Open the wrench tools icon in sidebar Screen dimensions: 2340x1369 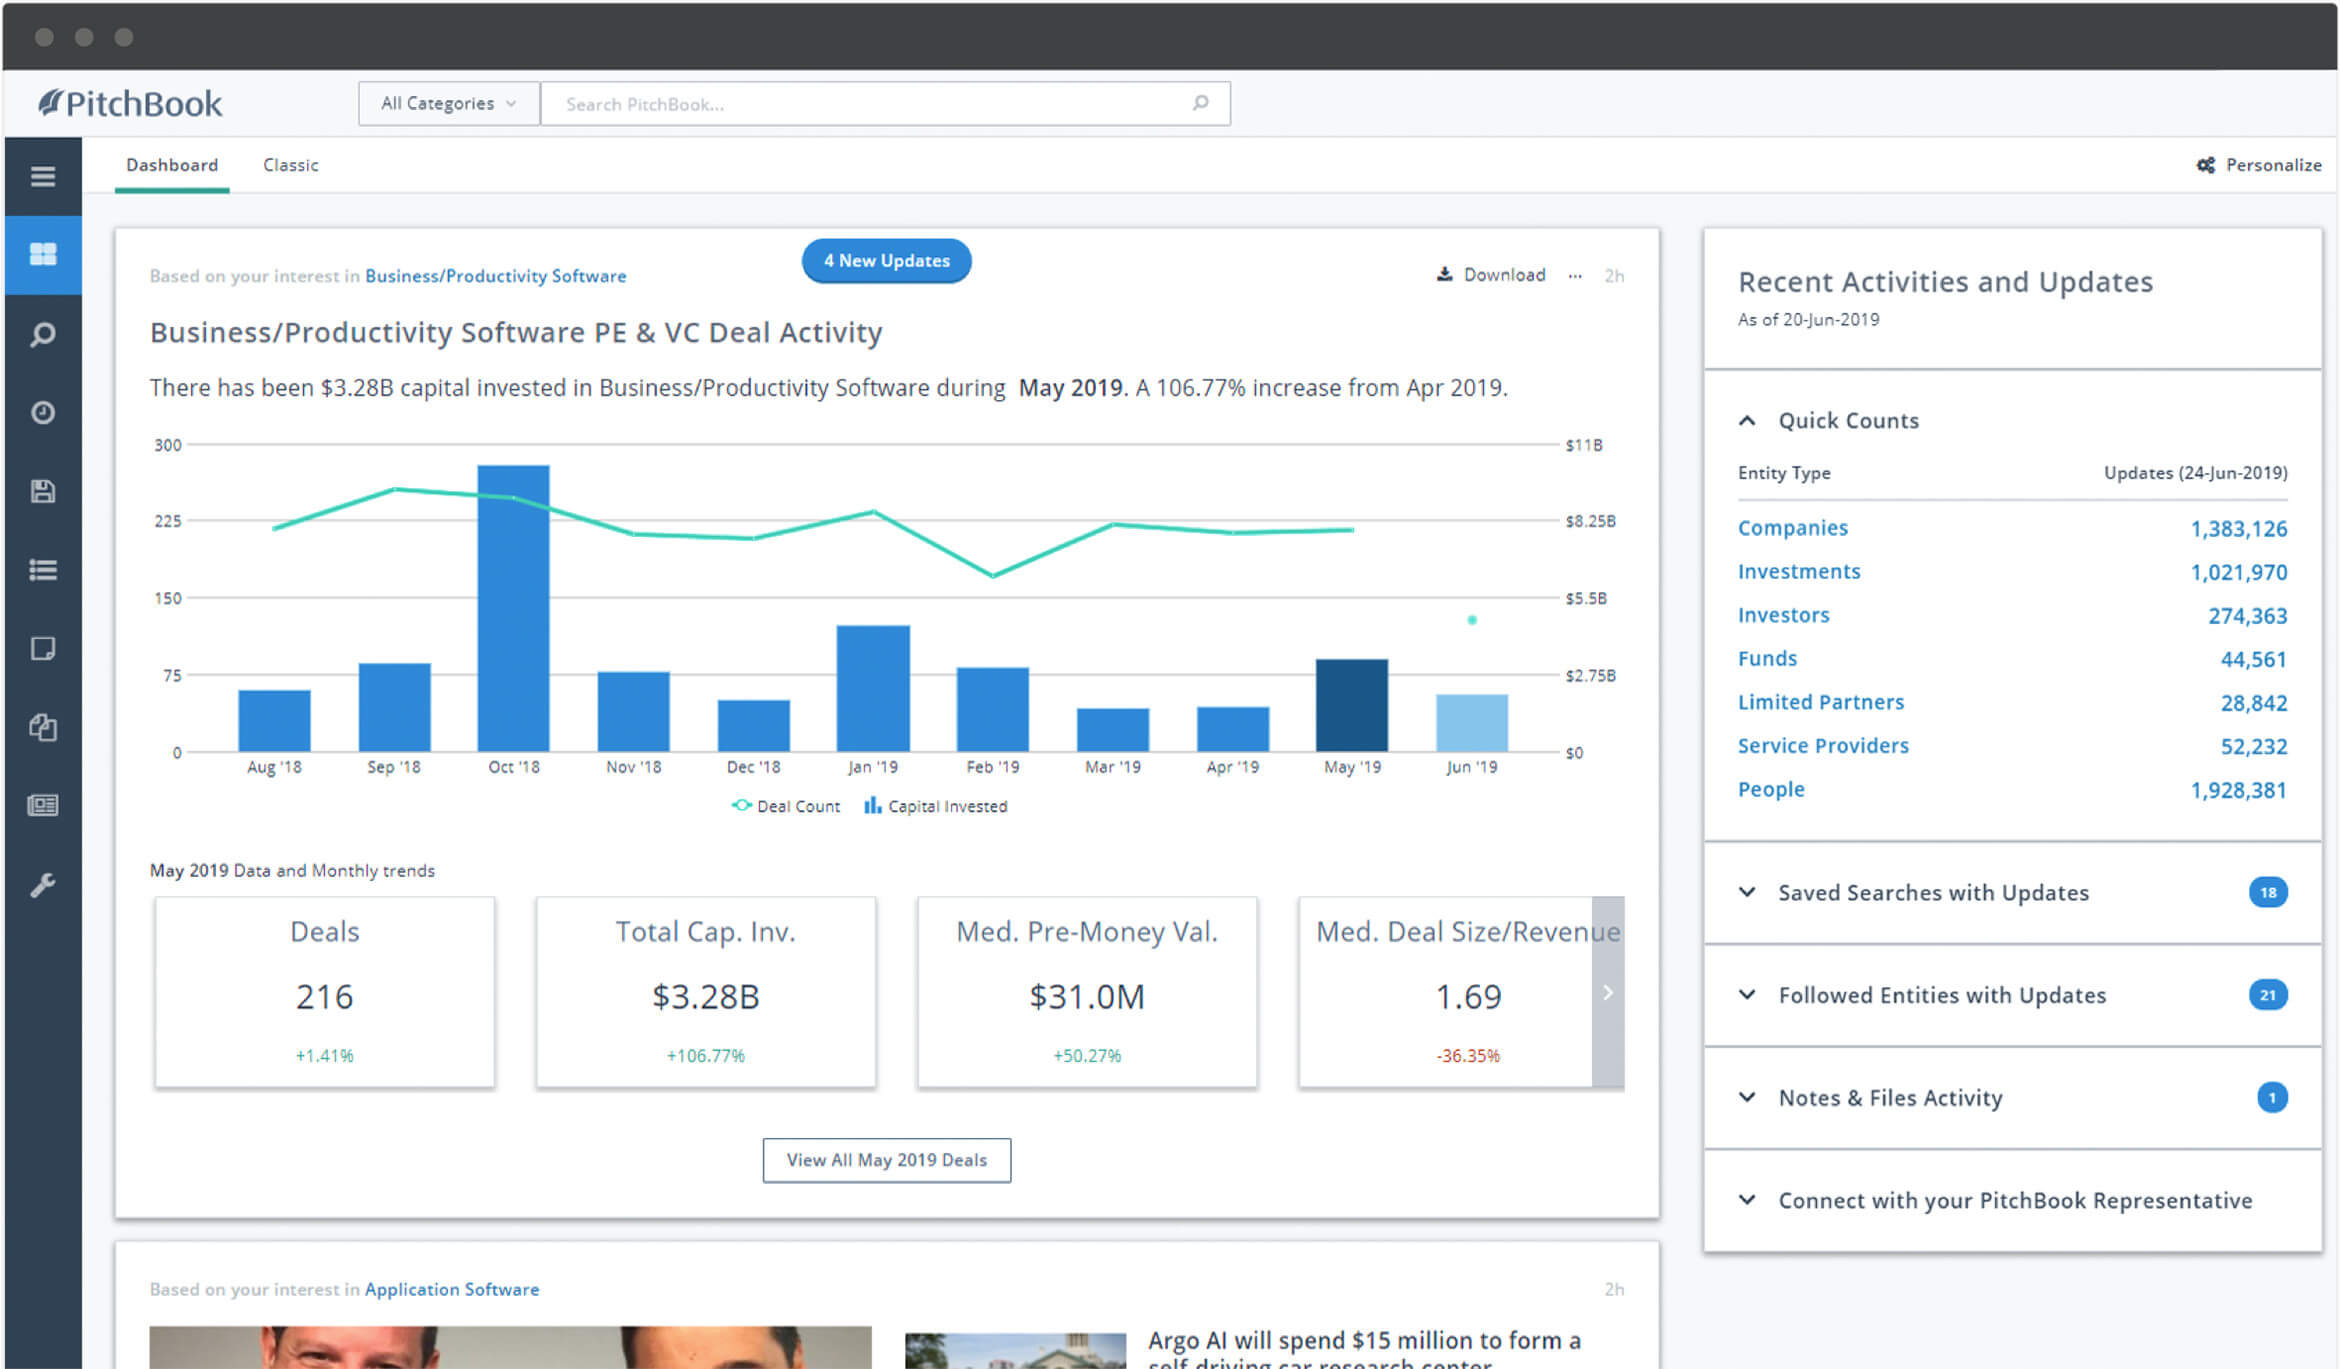[43, 884]
